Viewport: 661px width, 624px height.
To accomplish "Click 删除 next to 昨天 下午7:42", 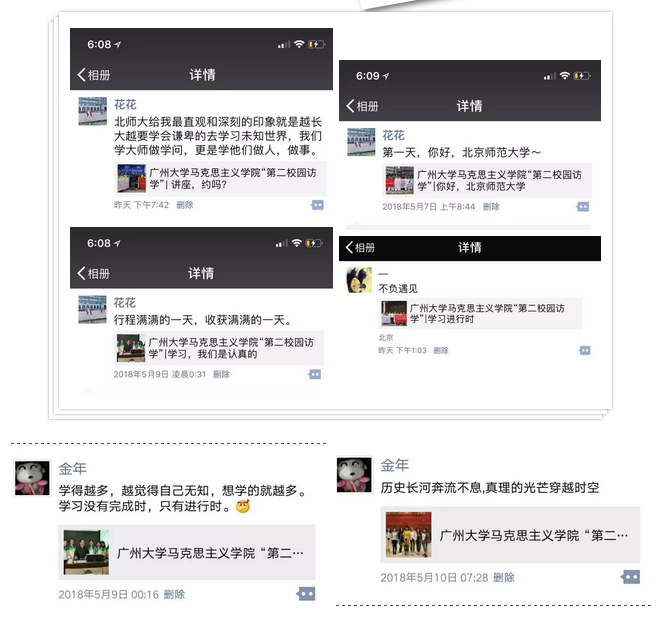I will coord(185,205).
